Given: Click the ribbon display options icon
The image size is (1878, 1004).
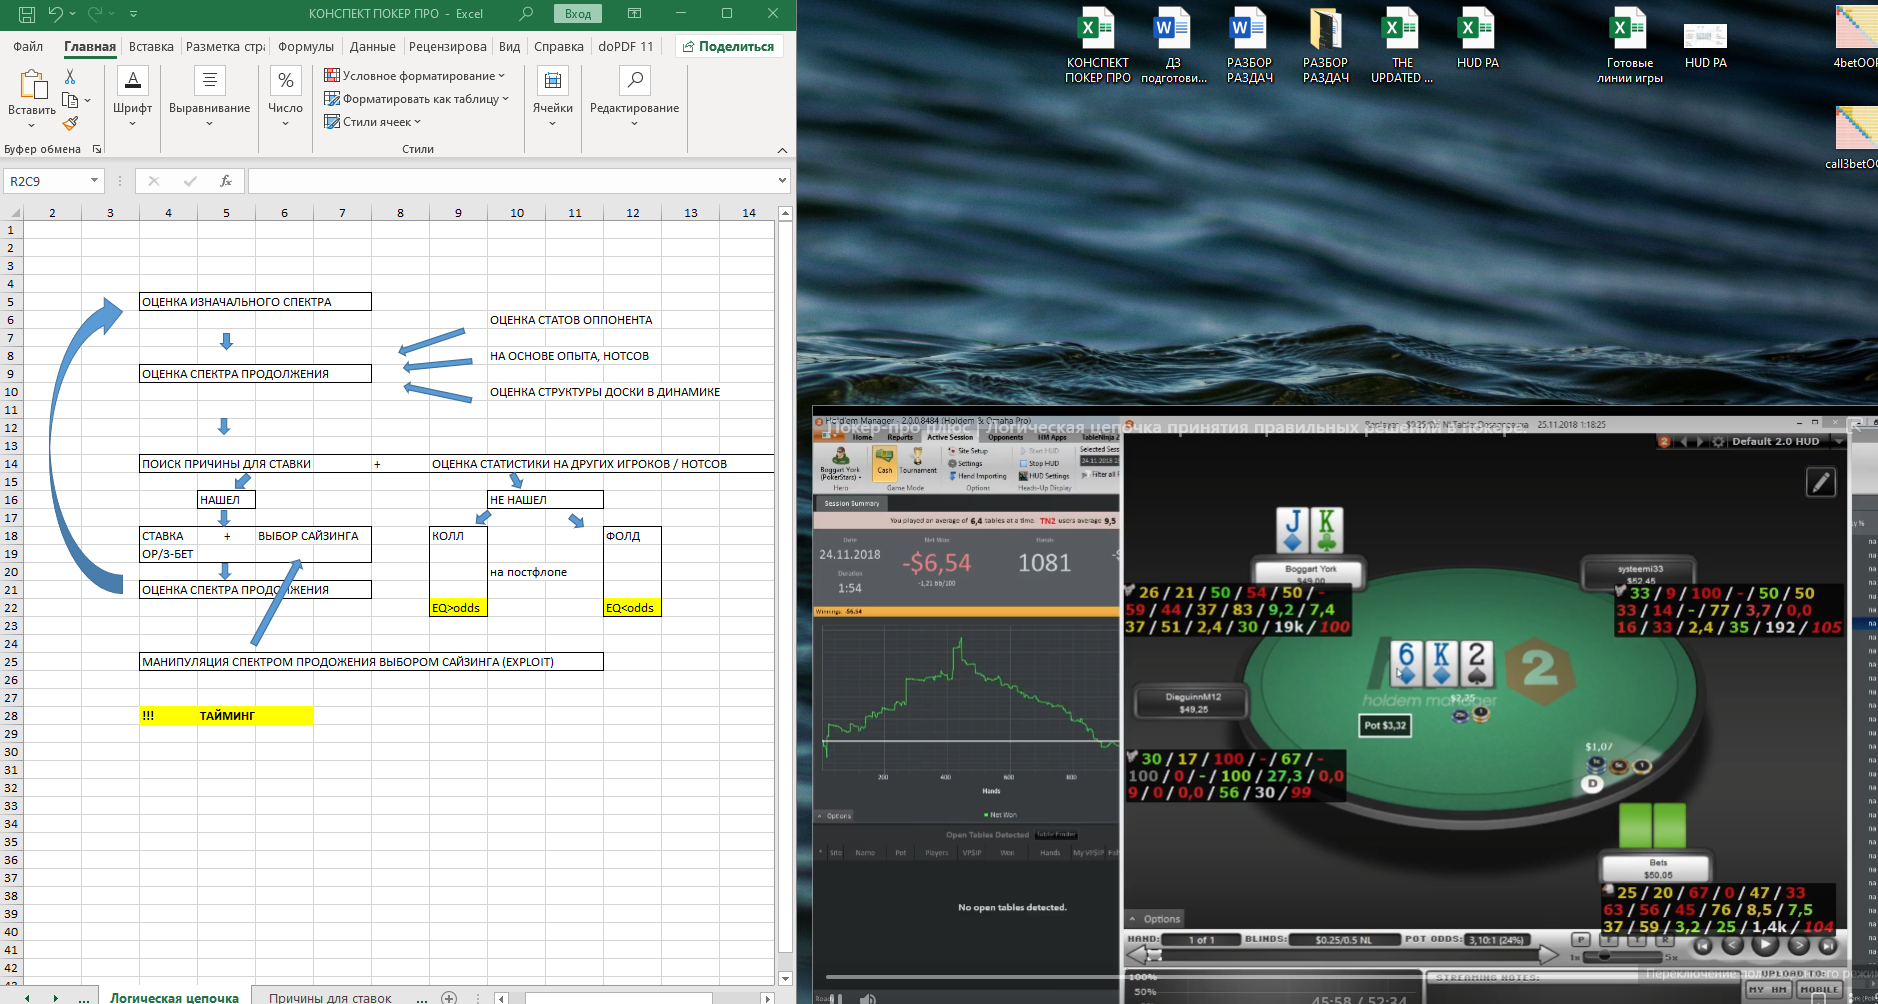Looking at the screenshot, I should click(634, 14).
